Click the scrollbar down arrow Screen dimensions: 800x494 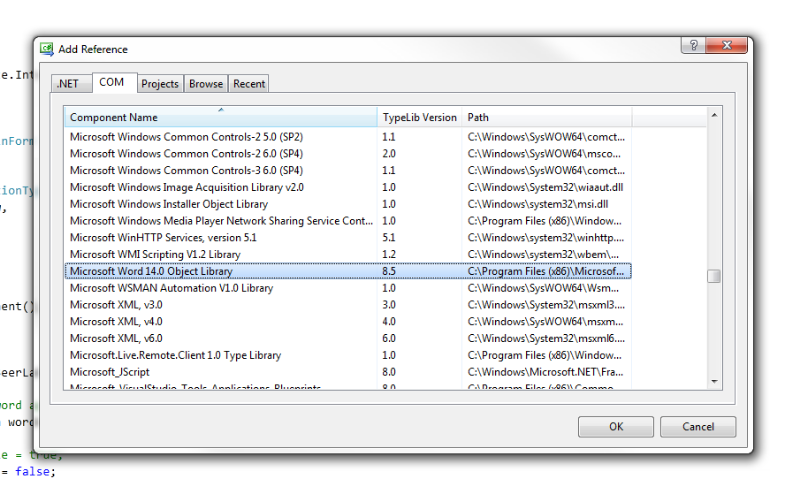point(714,381)
